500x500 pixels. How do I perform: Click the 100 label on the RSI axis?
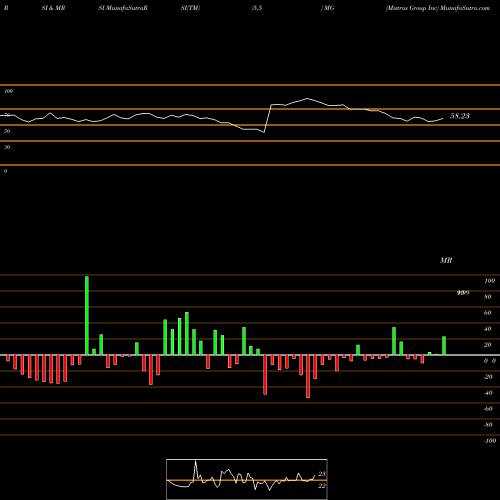pyautogui.click(x=9, y=91)
